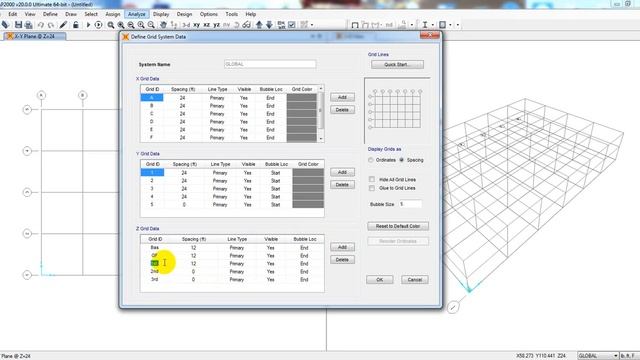The width and height of the screenshot is (640, 360).
Task: Click the Redo icon in toolbar
Action: [x=51, y=25]
